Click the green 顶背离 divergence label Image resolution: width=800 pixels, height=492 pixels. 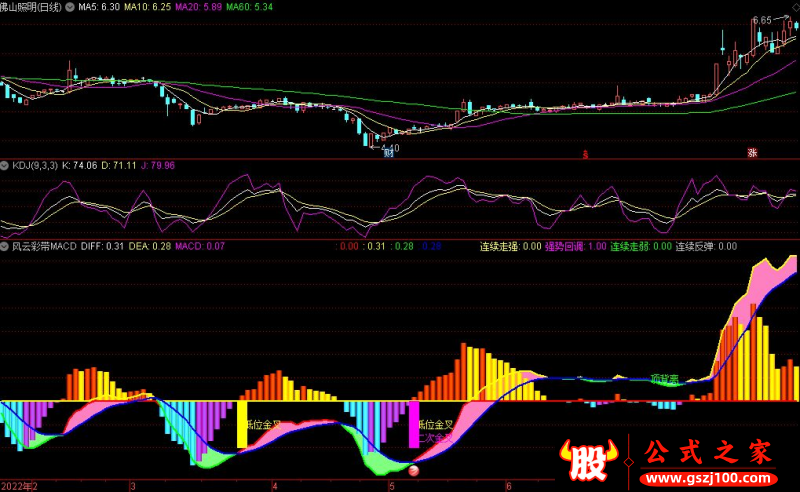point(665,379)
